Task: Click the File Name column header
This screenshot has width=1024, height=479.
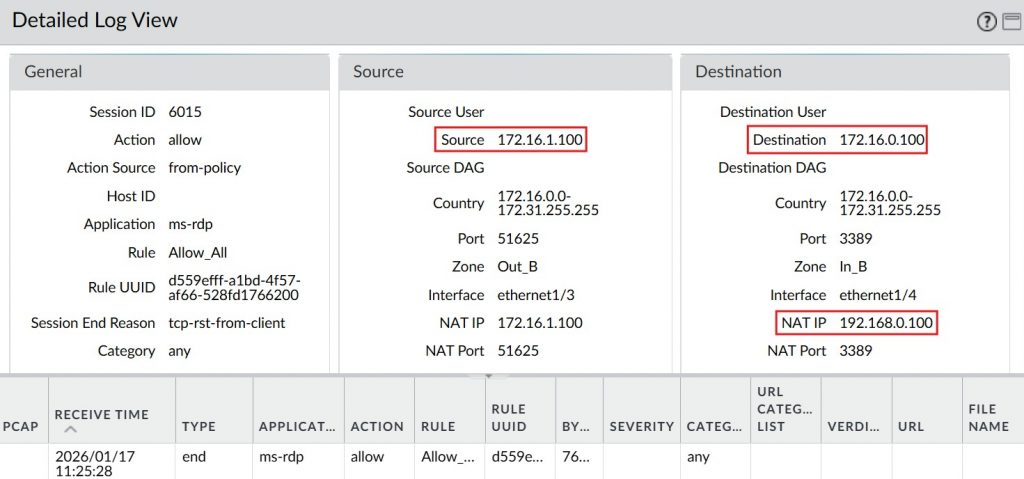Action: [988, 417]
